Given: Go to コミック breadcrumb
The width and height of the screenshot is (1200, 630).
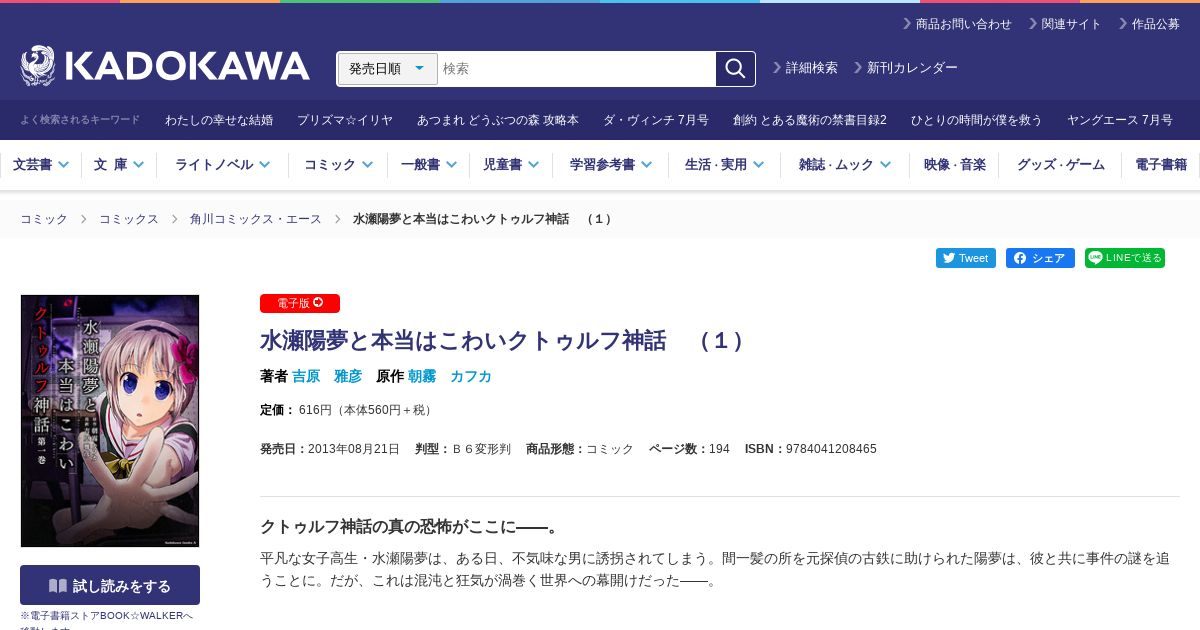Looking at the screenshot, I should 44,219.
